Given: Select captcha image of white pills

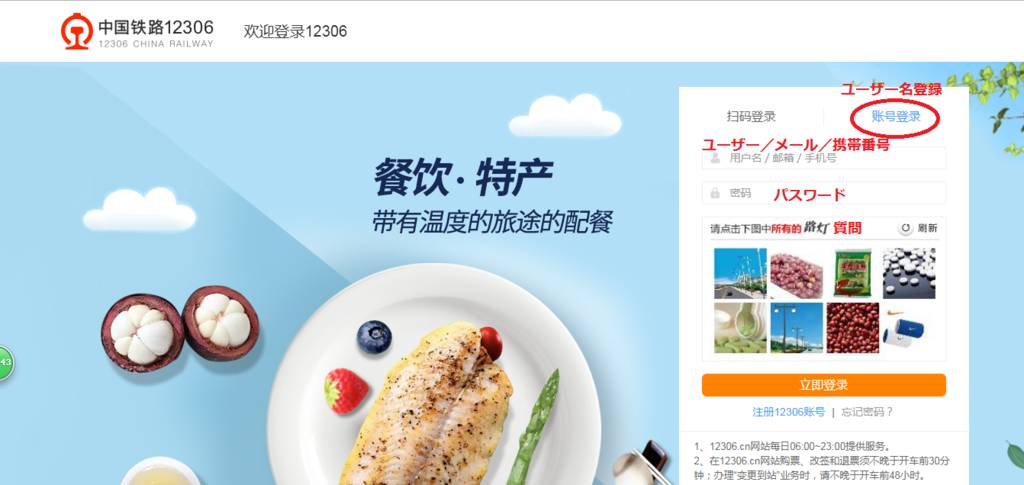Looking at the screenshot, I should 908,273.
